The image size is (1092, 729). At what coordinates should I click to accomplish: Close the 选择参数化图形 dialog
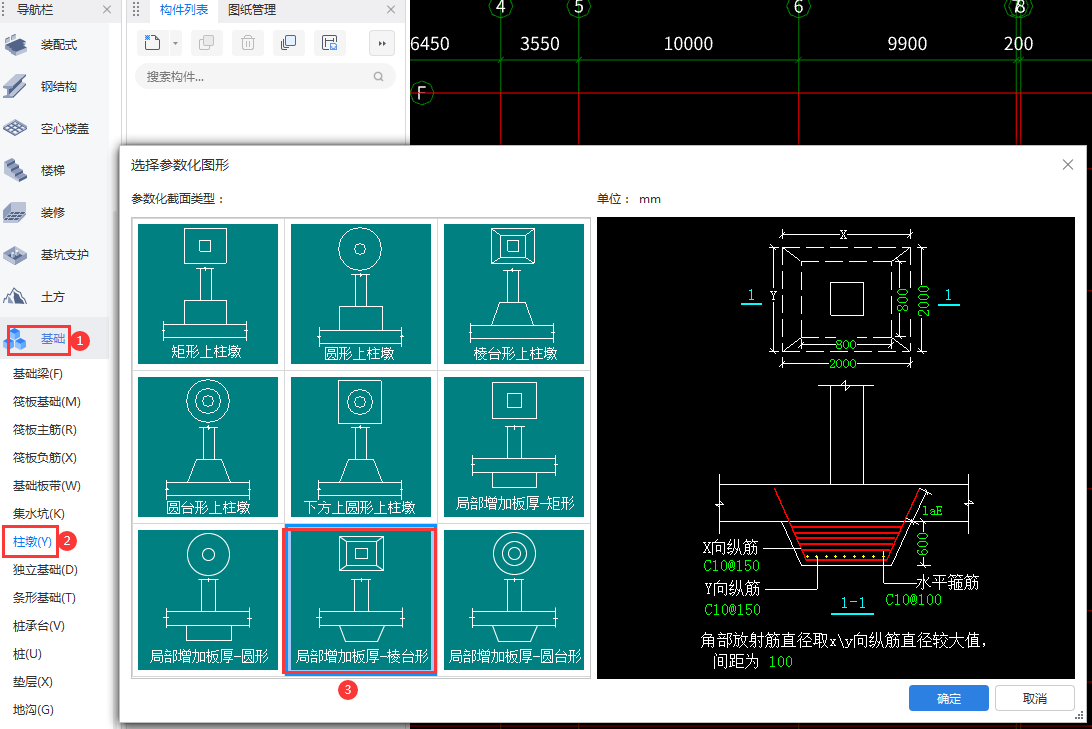tap(1068, 164)
